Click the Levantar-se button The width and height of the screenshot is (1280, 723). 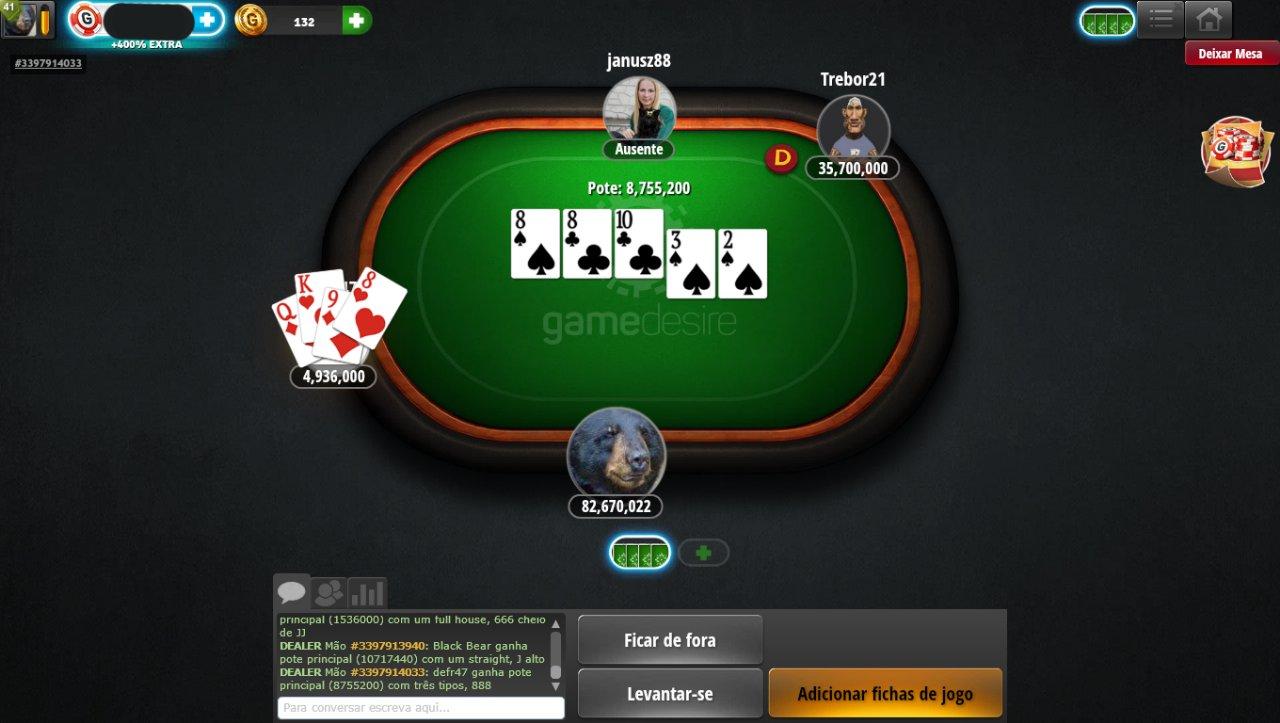tap(670, 693)
